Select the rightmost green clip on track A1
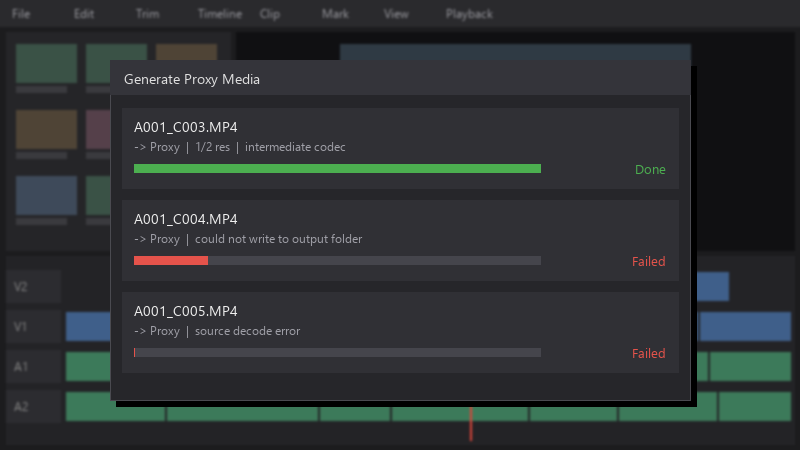This screenshot has height=450, width=800. pyautogui.click(x=751, y=366)
